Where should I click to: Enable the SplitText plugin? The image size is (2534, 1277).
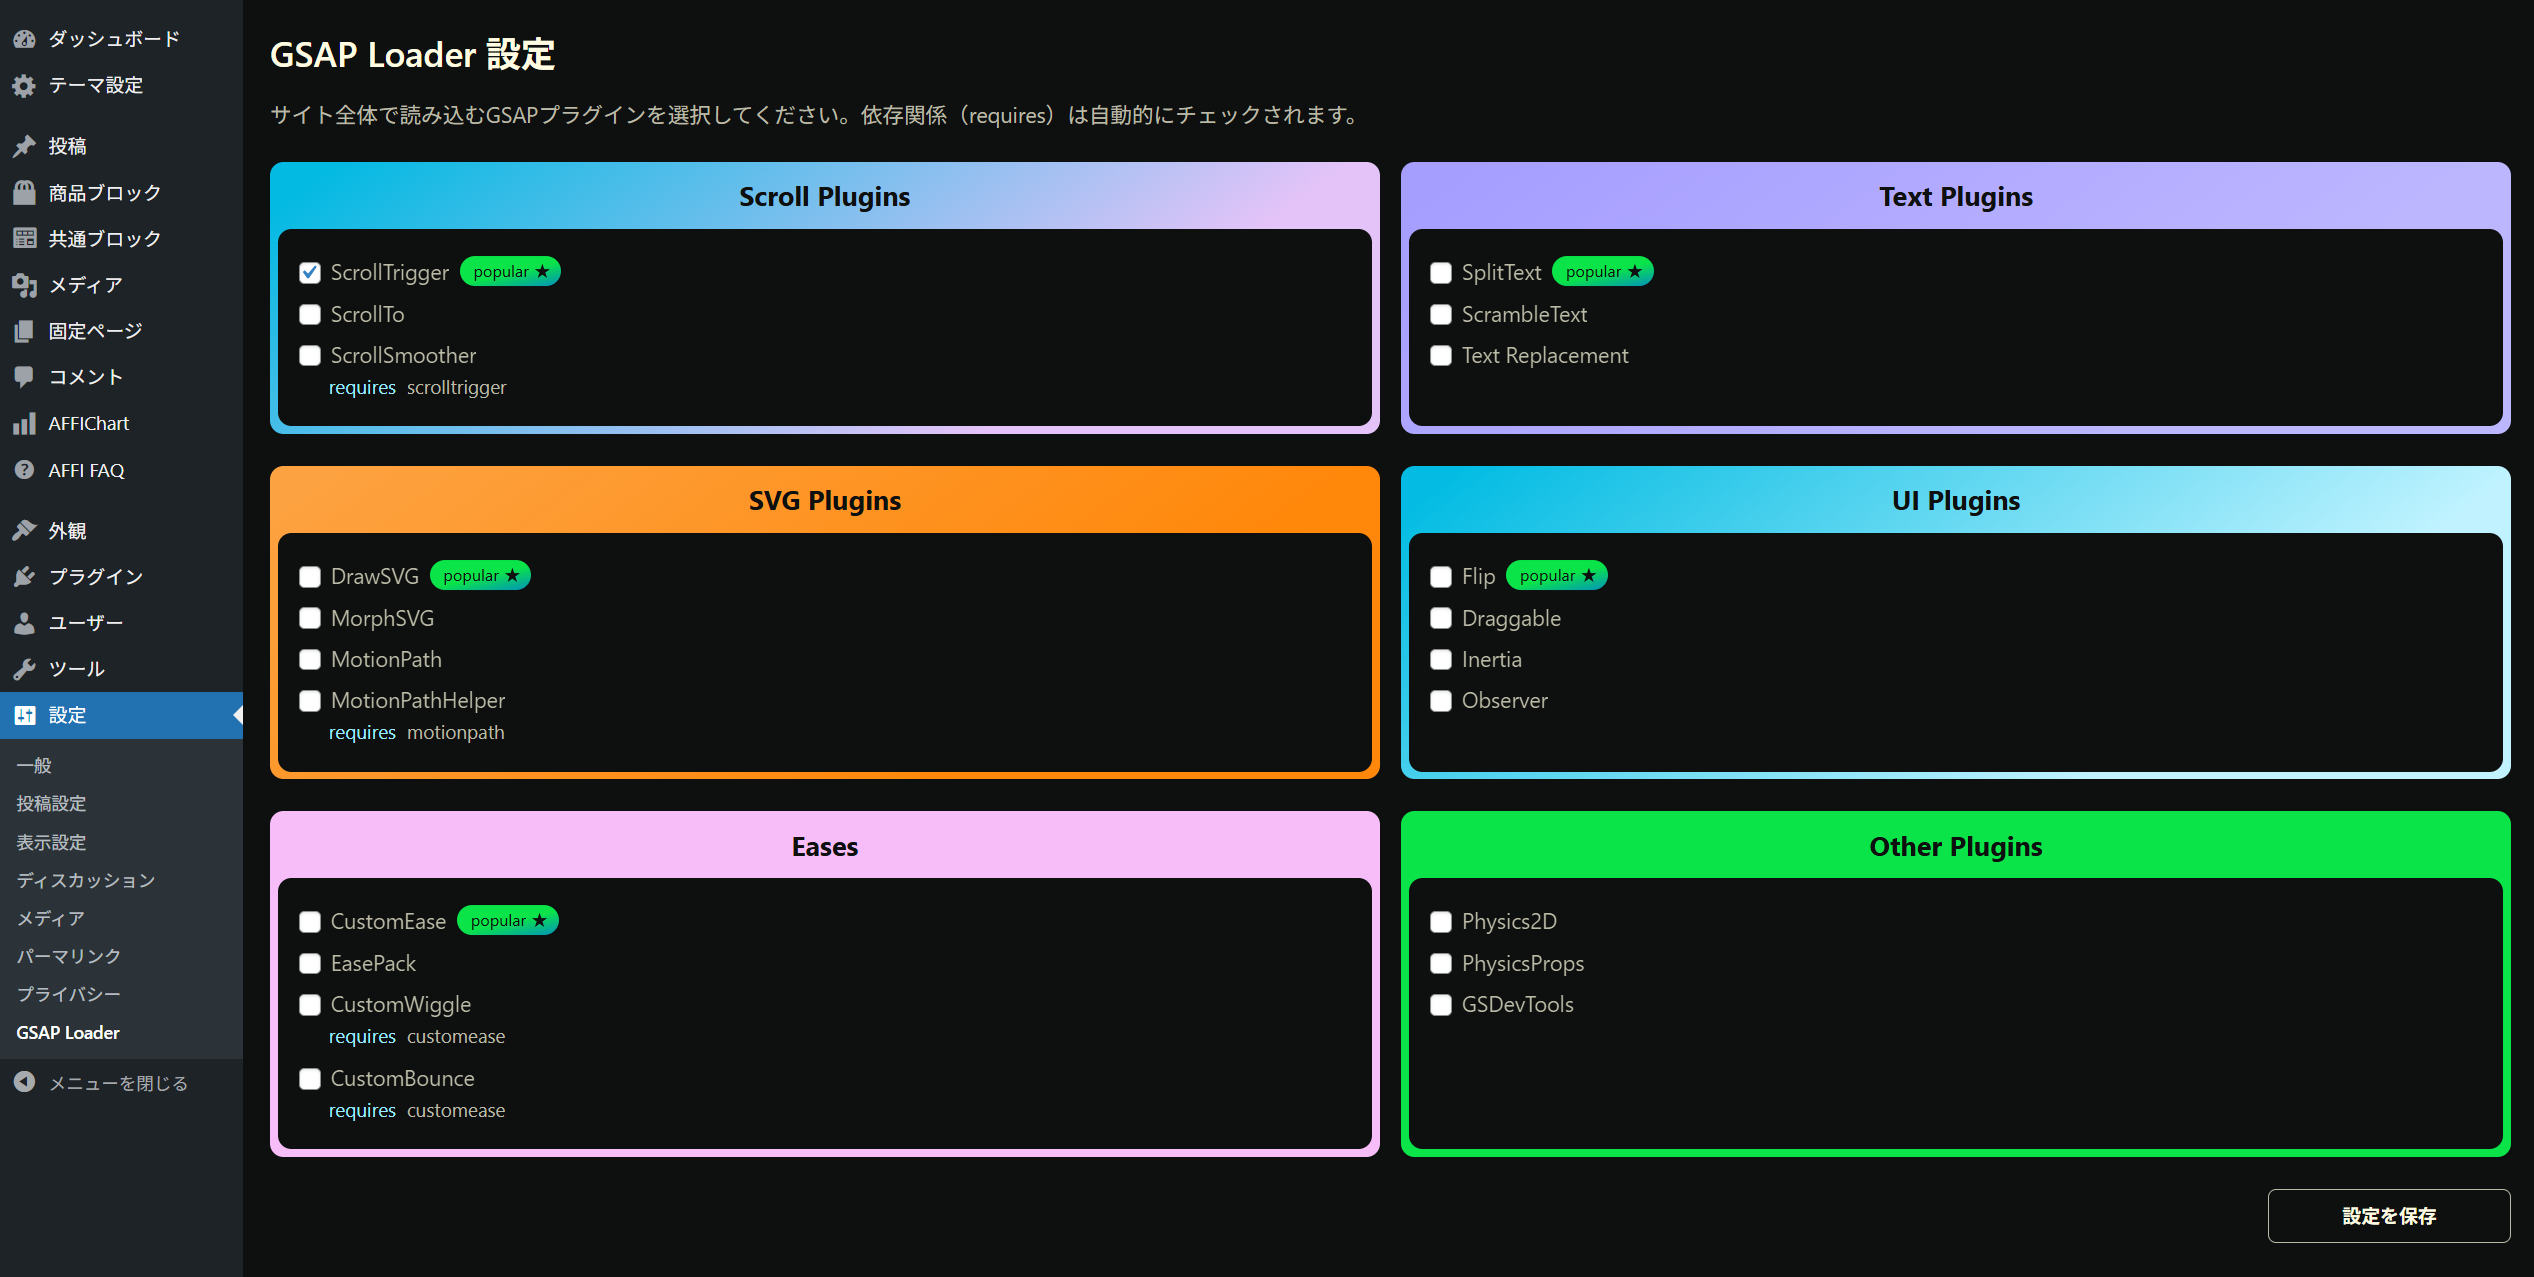(1441, 273)
